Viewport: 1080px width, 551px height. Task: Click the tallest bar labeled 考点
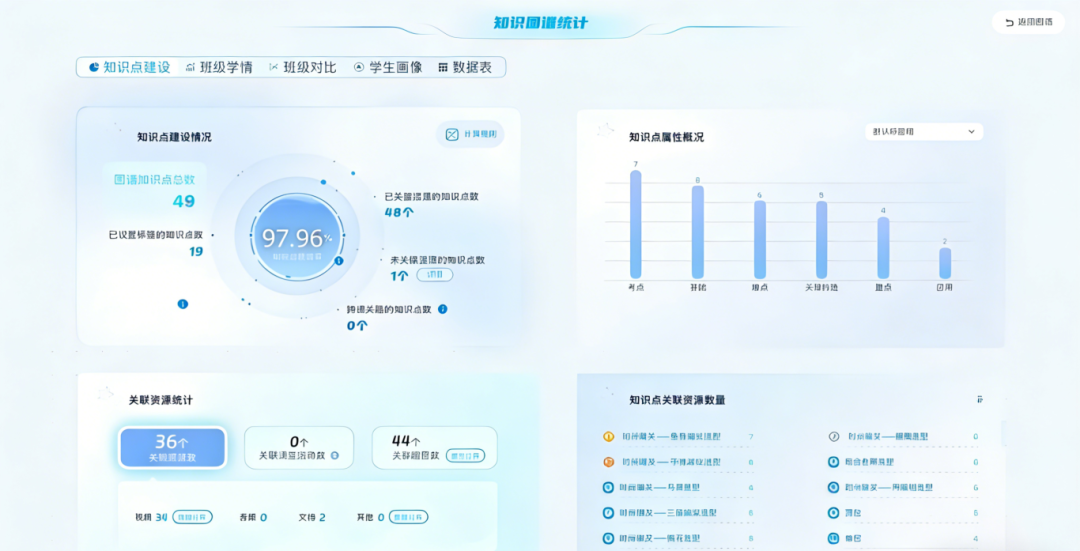point(635,225)
